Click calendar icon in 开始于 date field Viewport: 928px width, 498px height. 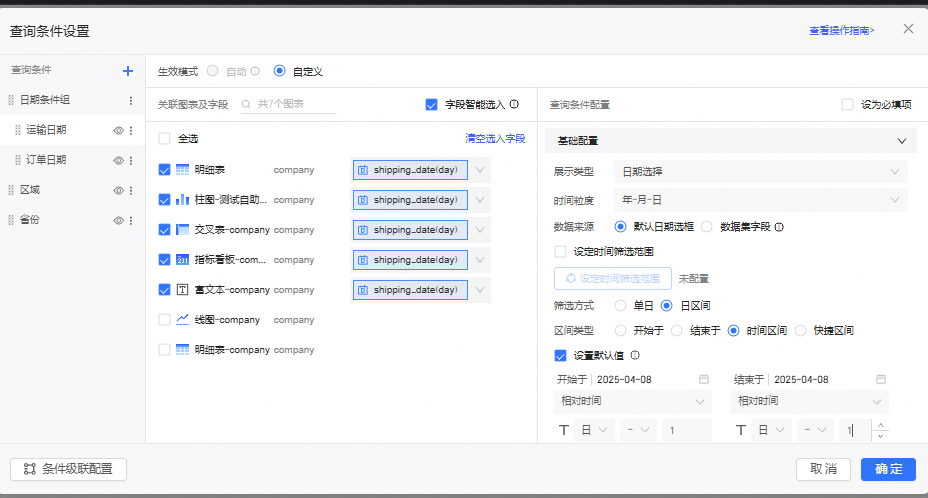point(704,380)
